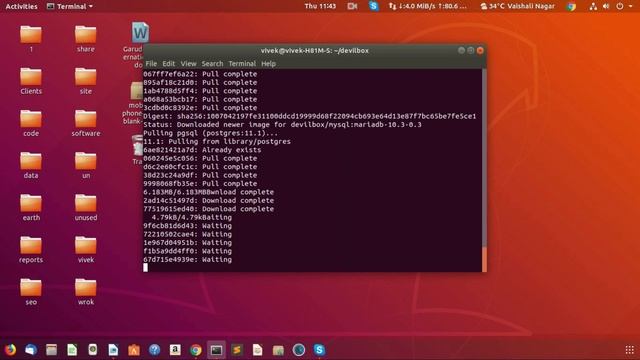Open Ubuntu Software orange bag icon
This screenshot has height=360, width=640.
click(x=134, y=350)
